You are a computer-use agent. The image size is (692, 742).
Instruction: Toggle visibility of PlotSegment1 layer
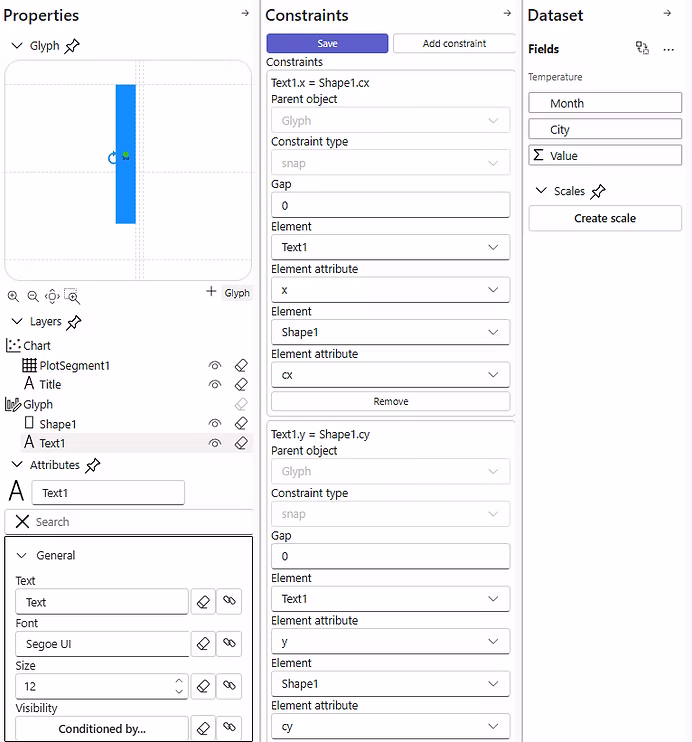(215, 365)
